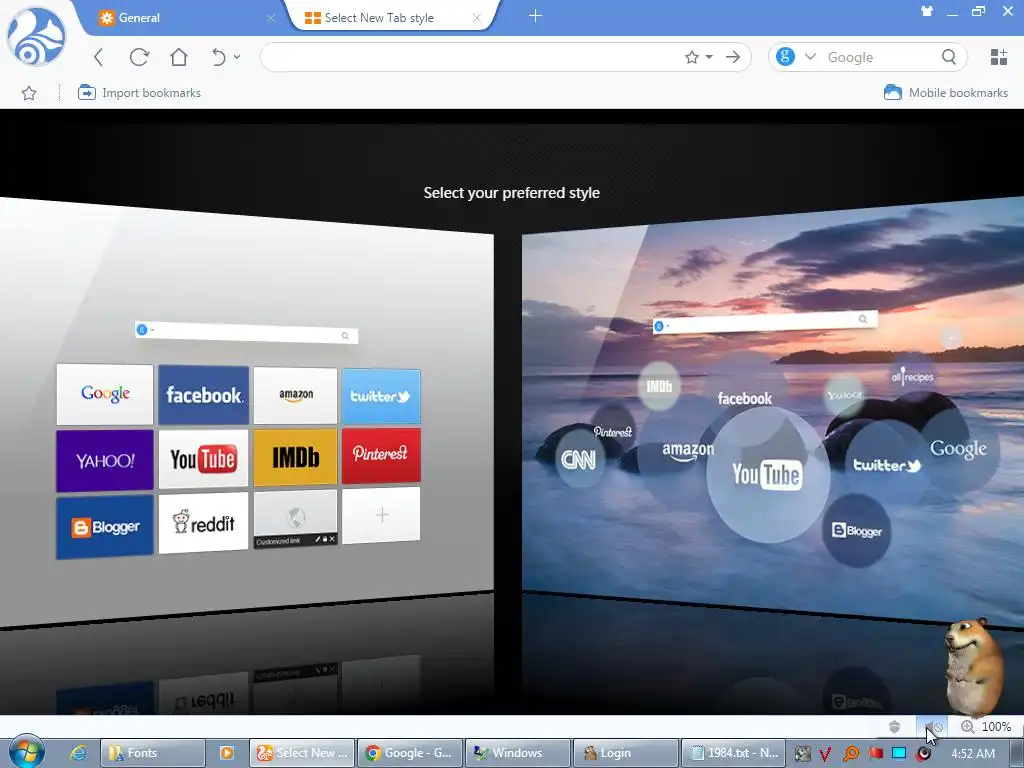Image resolution: width=1024 pixels, height=768 pixels.
Task: Click the IMDb bubble
Action: (659, 386)
